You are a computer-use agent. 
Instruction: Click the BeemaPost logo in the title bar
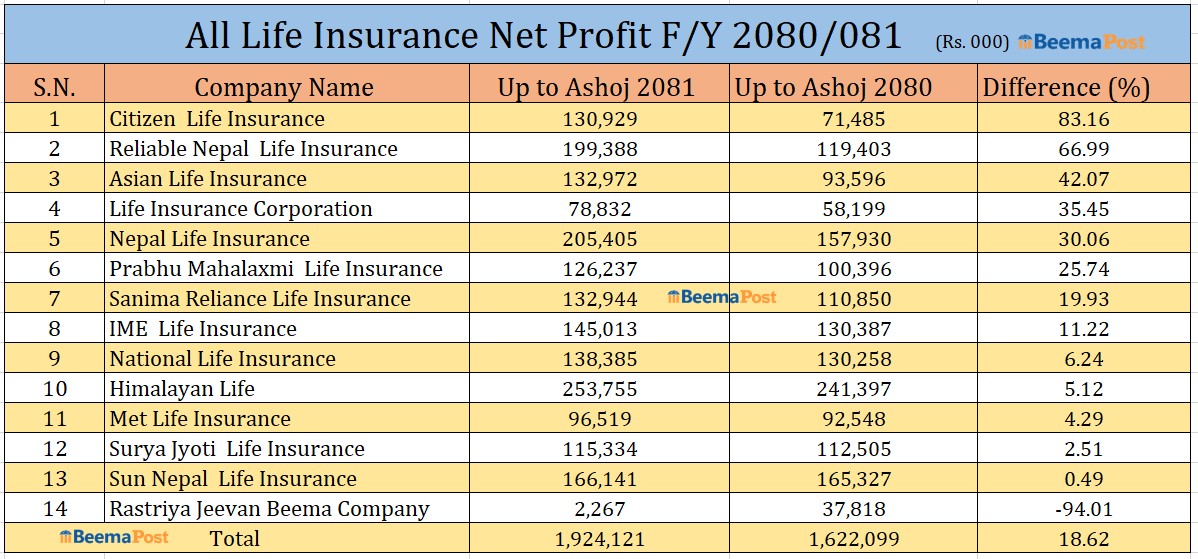point(1081,43)
